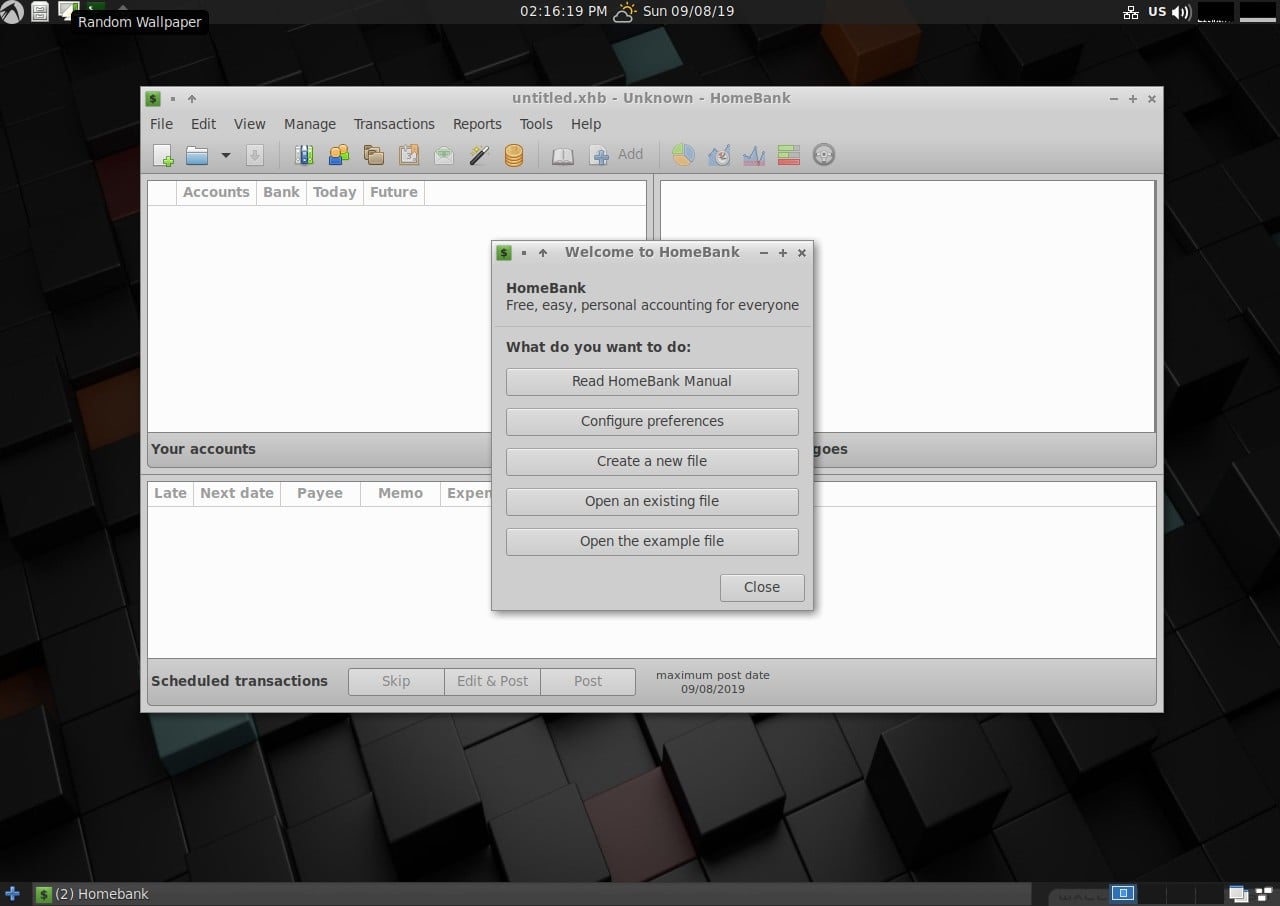
Task: Click Read HomeBank Manual button
Action: [652, 381]
